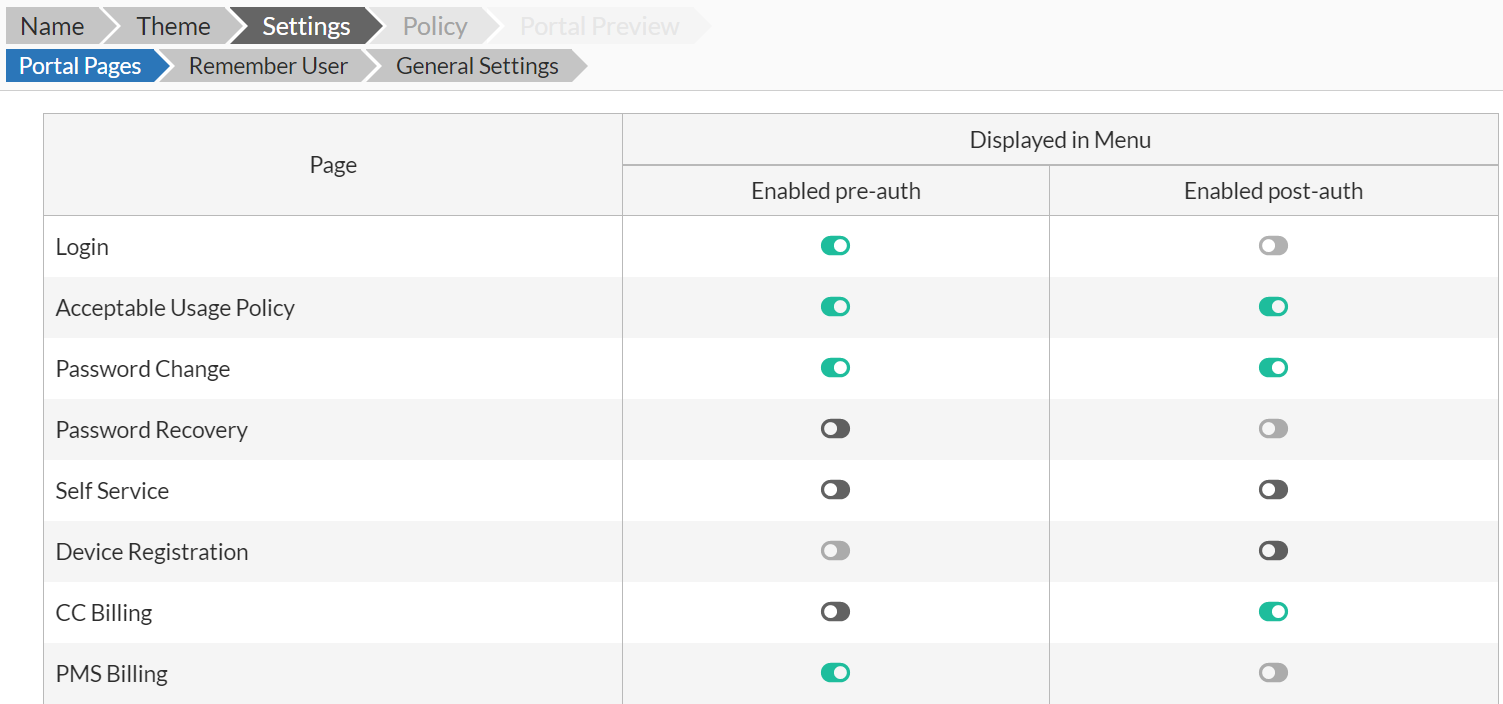Viewport: 1503px width, 704px height.
Task: Turn off Acceptable Usage Policy pre-auth
Action: 835,306
